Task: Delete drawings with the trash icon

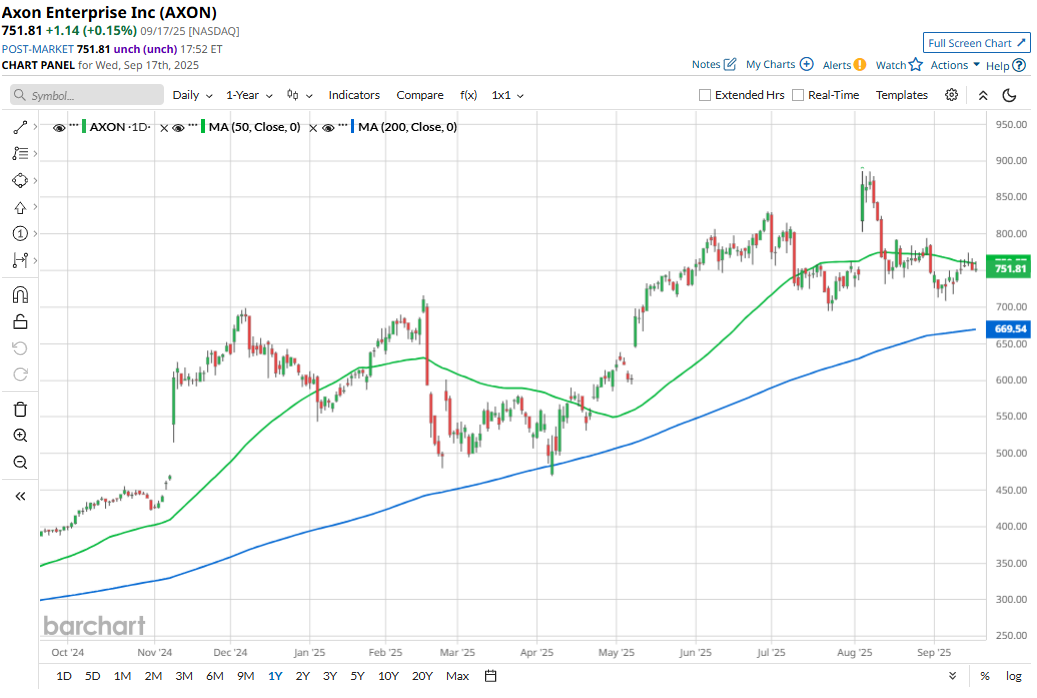Action: [20, 410]
